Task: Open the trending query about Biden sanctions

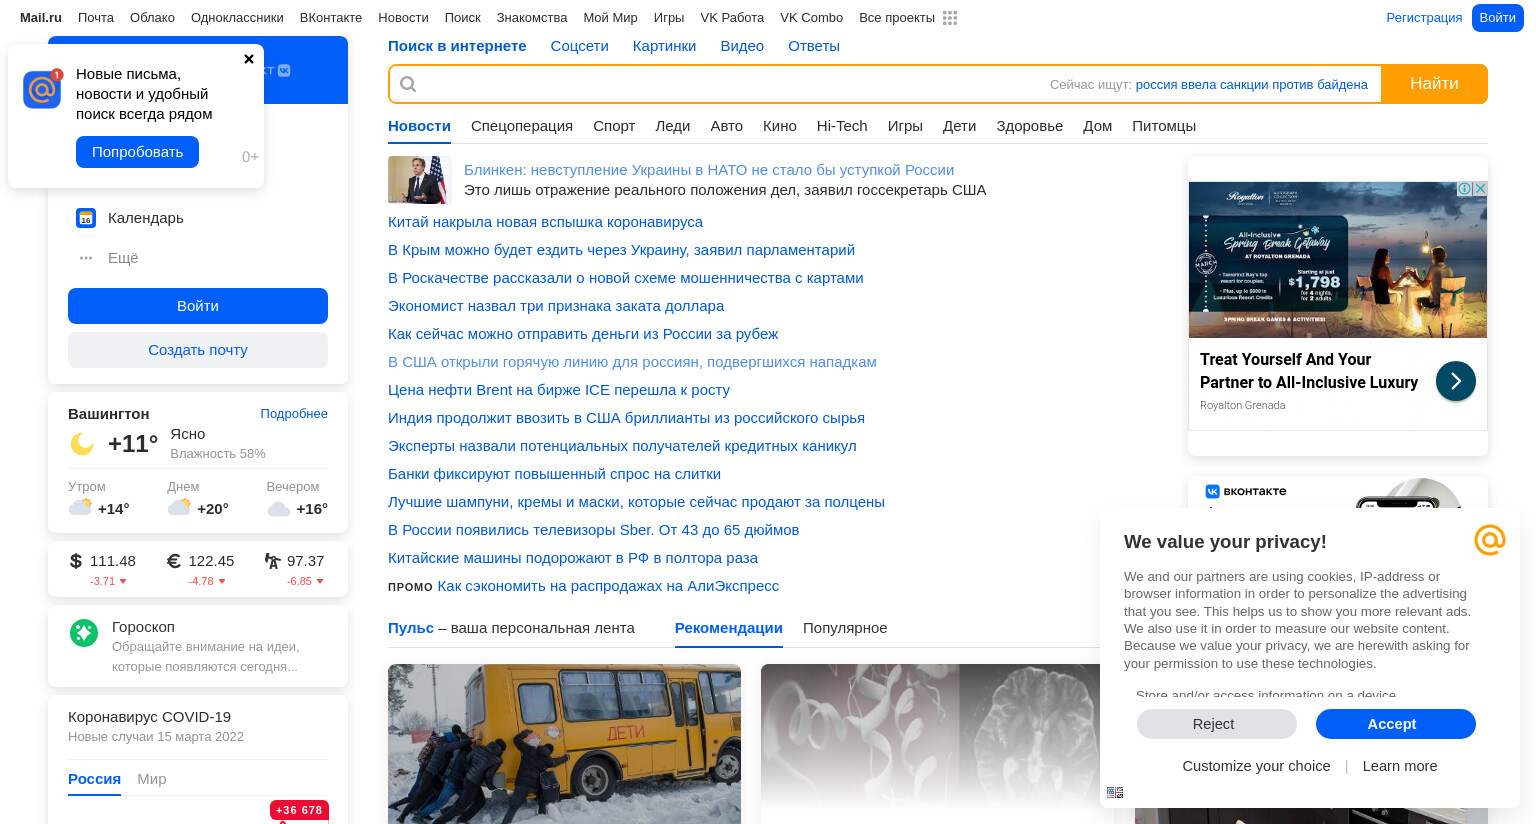Action: (1251, 85)
